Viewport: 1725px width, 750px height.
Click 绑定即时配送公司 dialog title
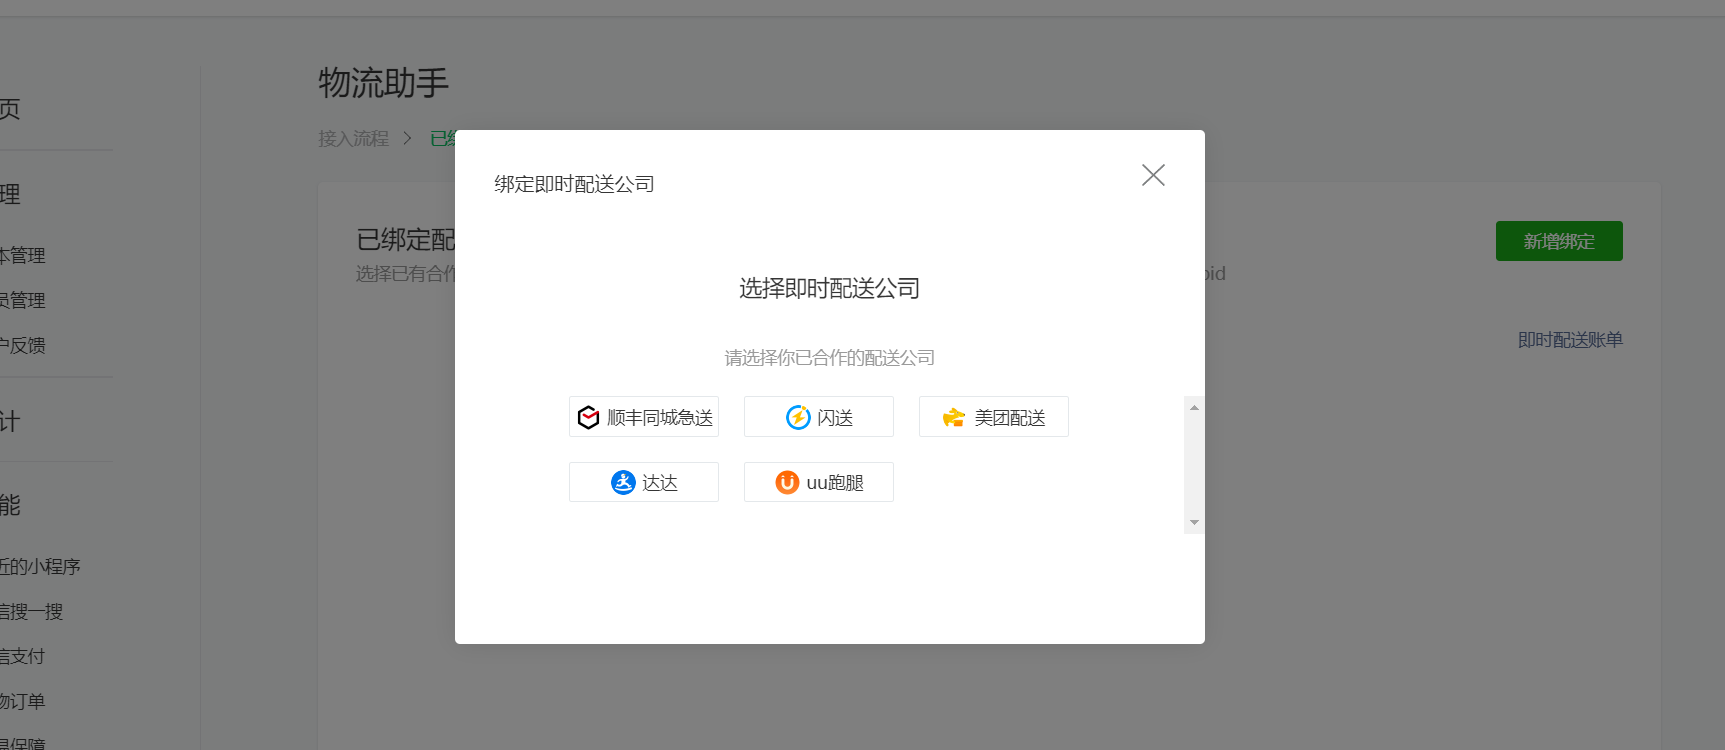pyautogui.click(x=574, y=184)
